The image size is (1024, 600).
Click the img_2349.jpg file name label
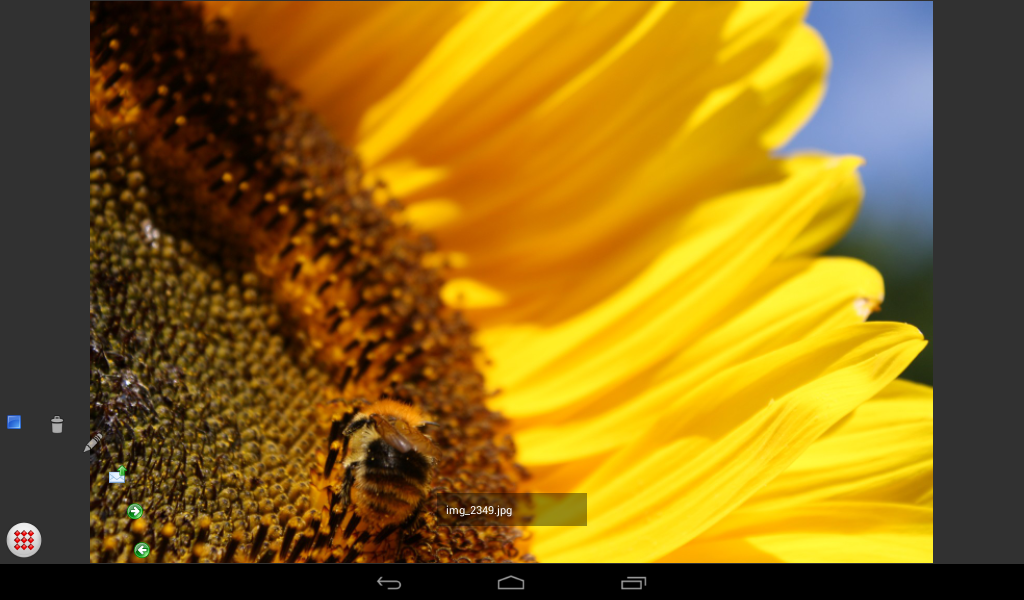point(479,510)
